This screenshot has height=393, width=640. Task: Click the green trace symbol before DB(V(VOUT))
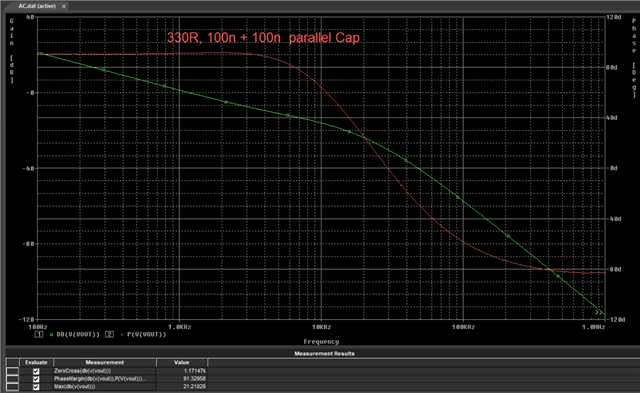51,335
